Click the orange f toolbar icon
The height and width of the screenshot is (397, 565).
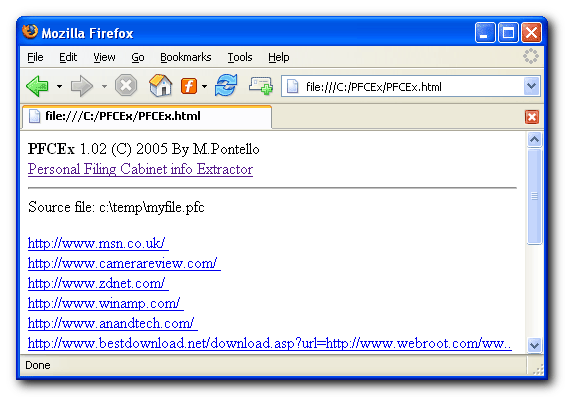(x=189, y=86)
